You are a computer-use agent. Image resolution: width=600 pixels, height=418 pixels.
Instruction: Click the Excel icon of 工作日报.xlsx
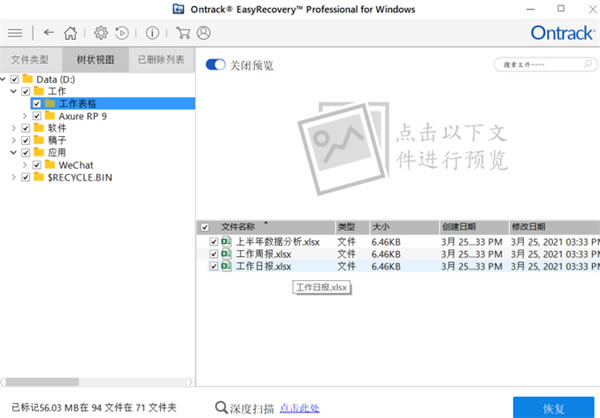point(226,266)
